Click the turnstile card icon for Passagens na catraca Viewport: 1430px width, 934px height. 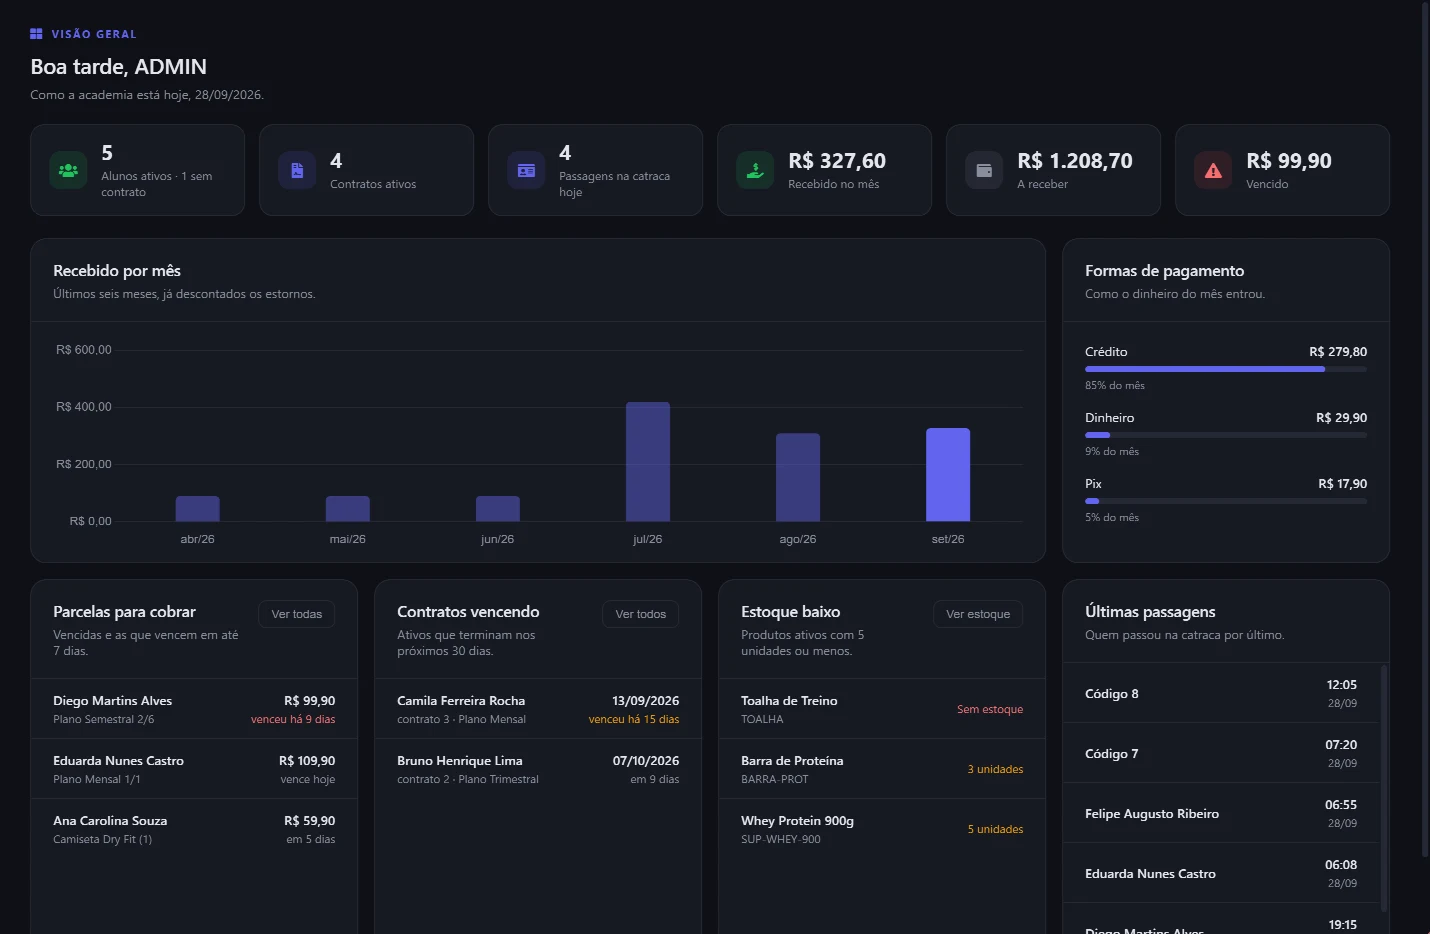526,170
